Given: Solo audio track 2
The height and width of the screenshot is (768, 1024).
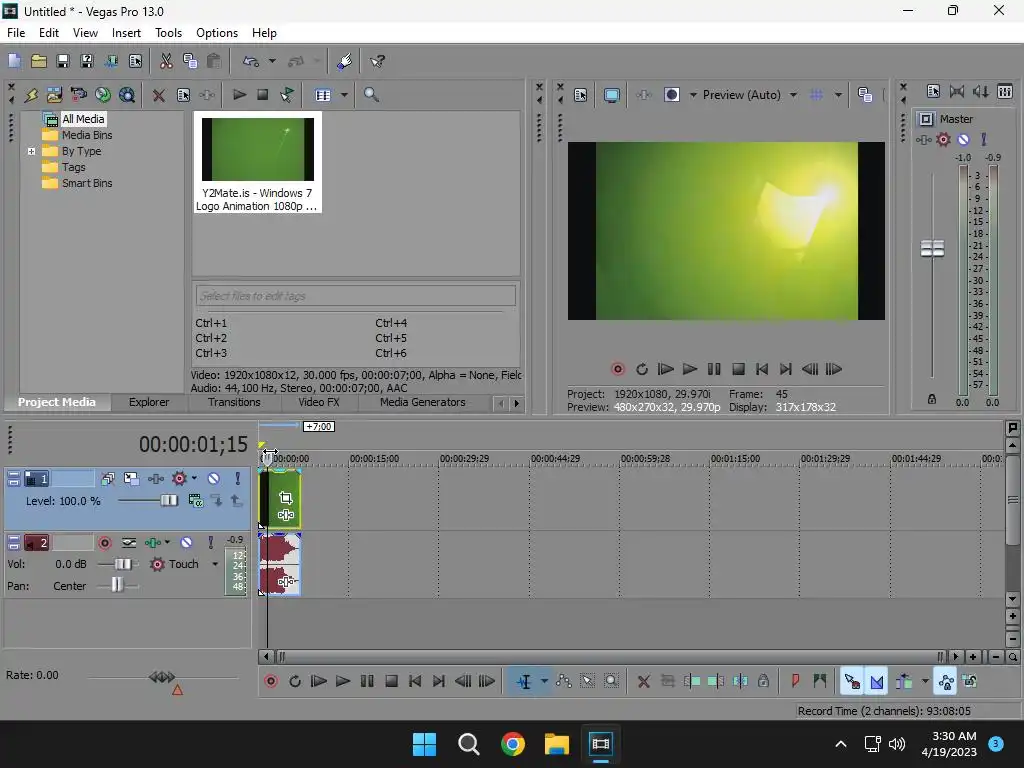Looking at the screenshot, I should point(210,543).
